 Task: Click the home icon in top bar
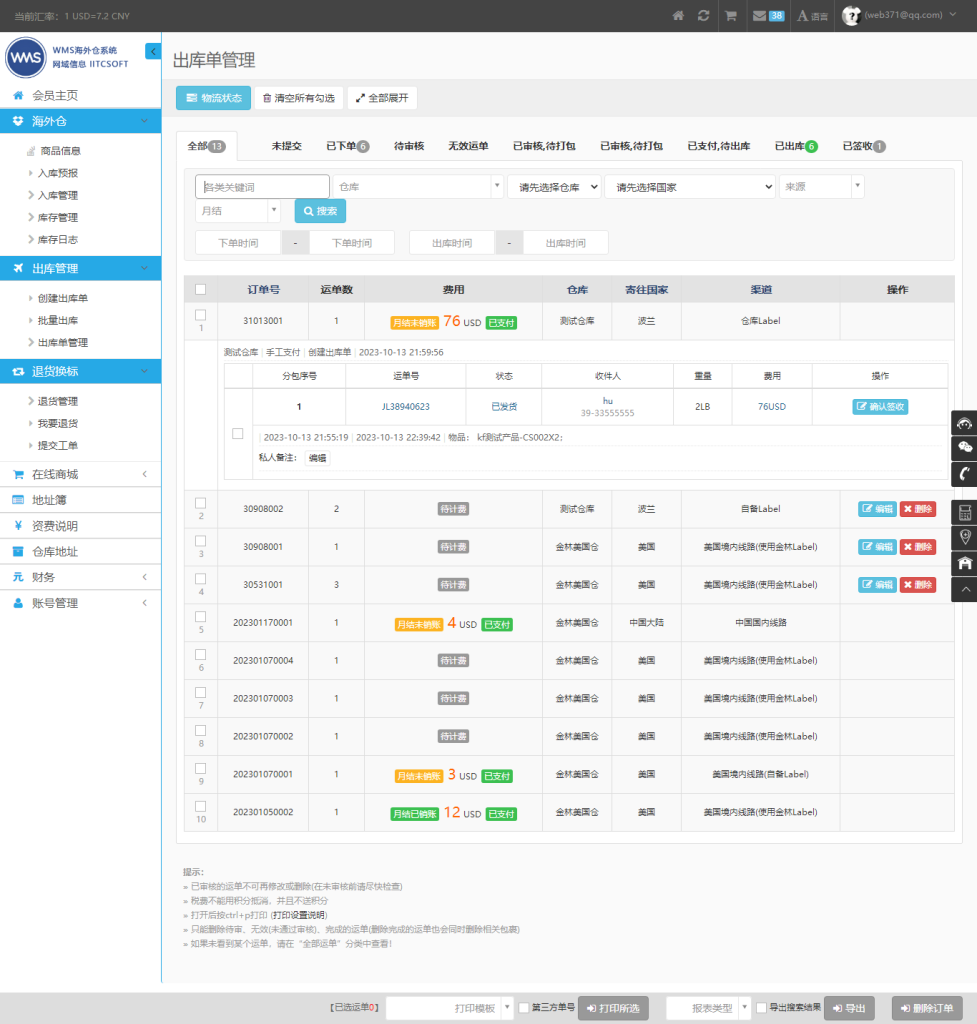(678, 16)
